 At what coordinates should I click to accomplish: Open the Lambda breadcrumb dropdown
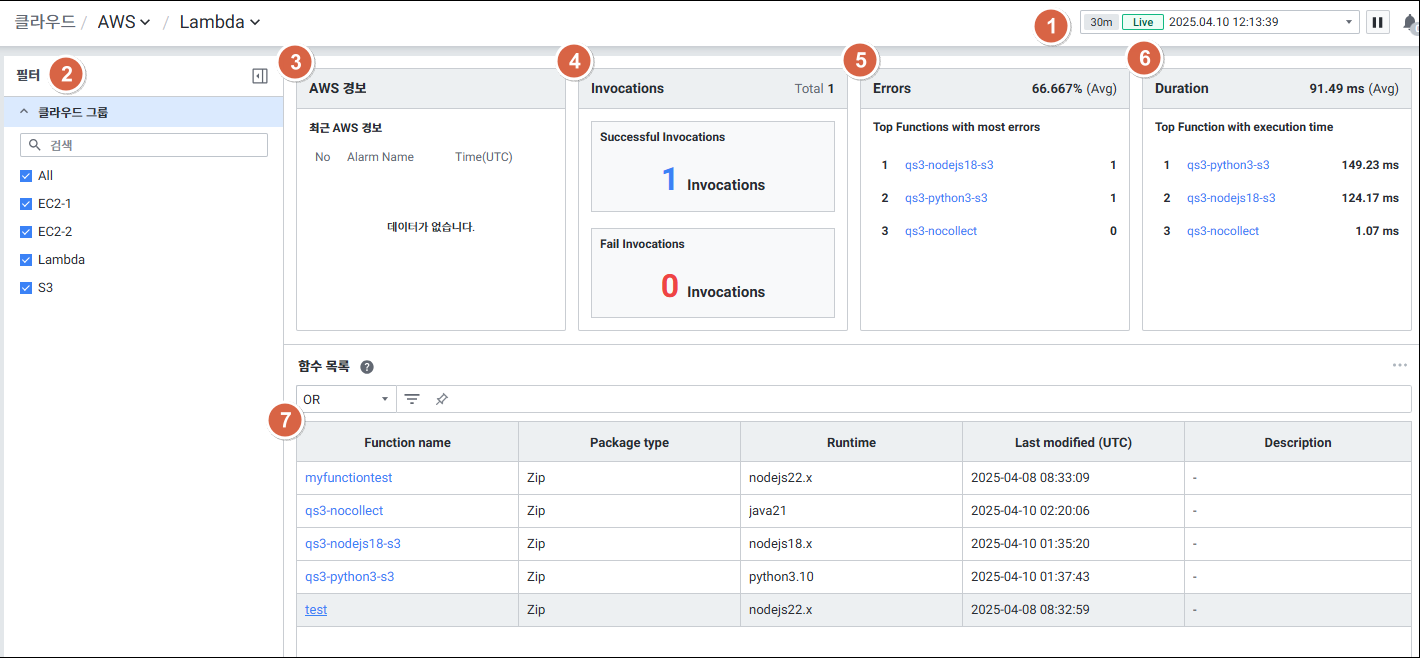[x=219, y=22]
